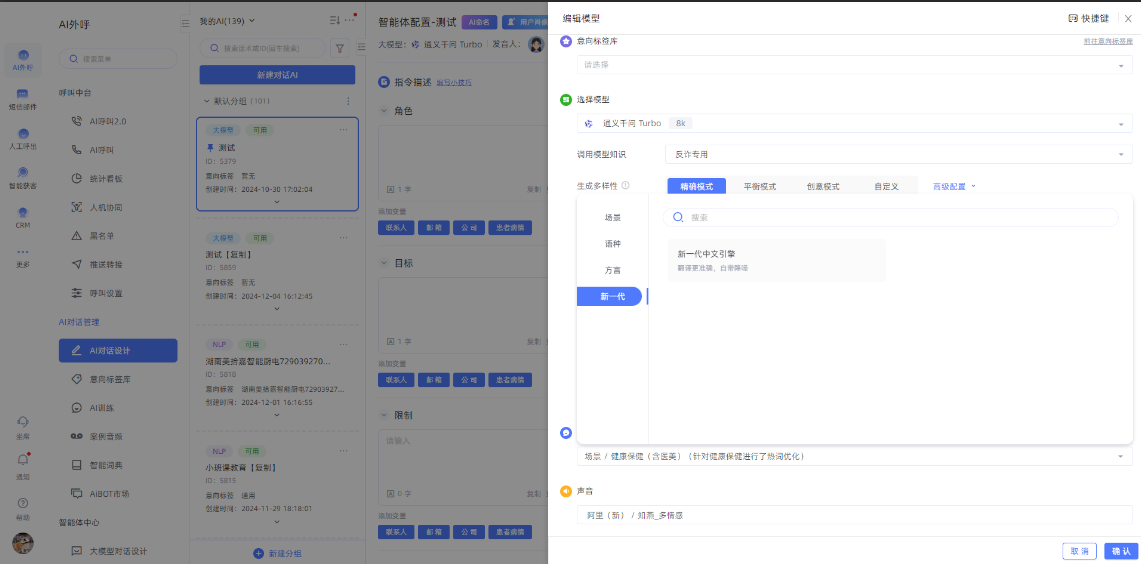Open the 选择模型 通义千问 Turbo dropdown

(x=854, y=123)
